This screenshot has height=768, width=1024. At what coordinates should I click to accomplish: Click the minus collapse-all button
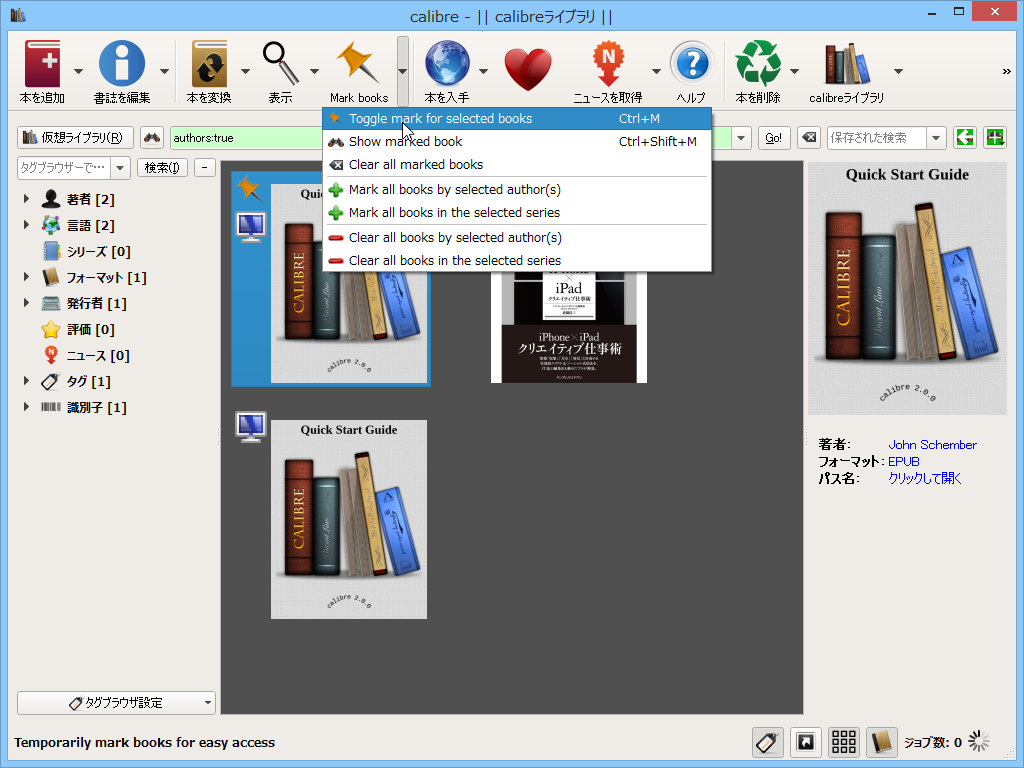tap(205, 168)
